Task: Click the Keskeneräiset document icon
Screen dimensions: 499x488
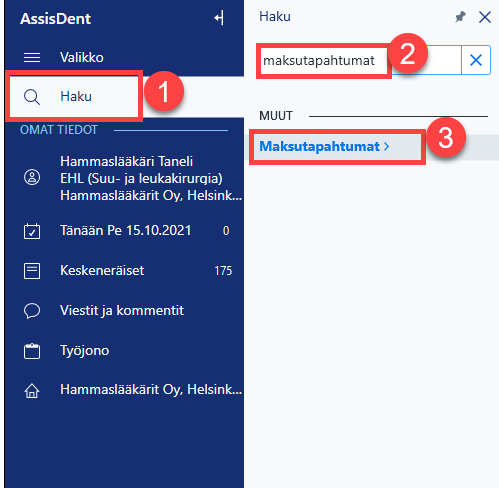Action: pyautogui.click(x=32, y=271)
